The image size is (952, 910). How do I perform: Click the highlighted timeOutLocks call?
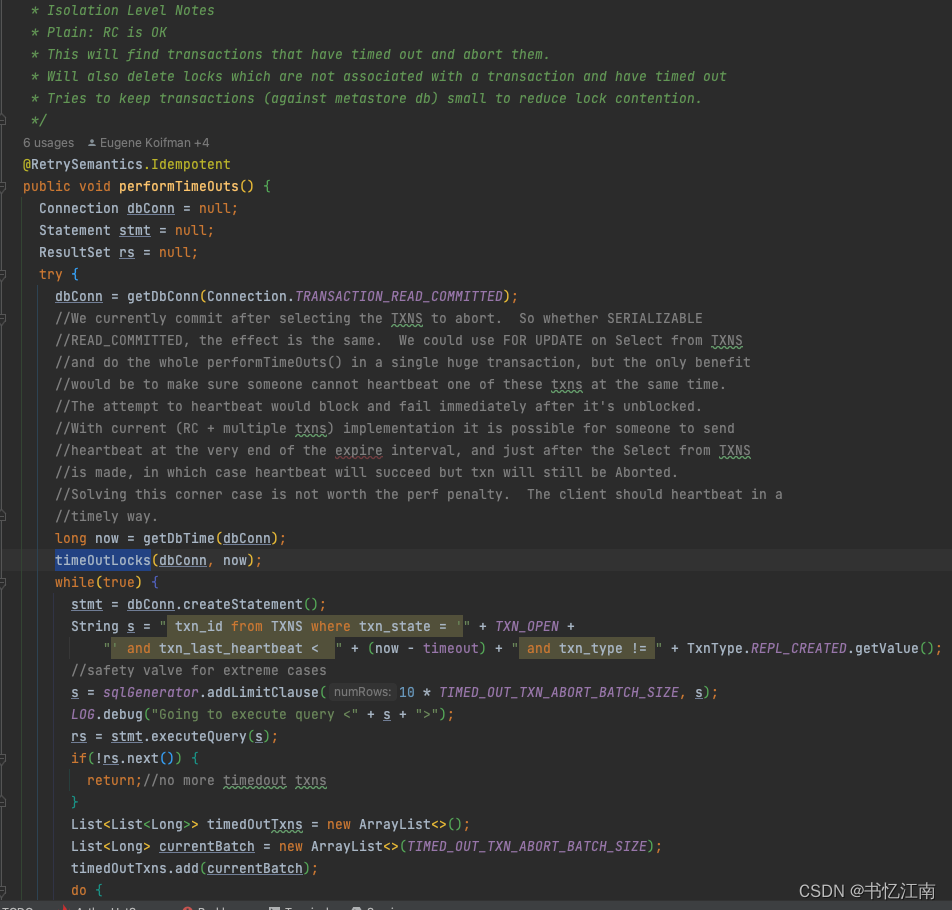tap(103, 560)
